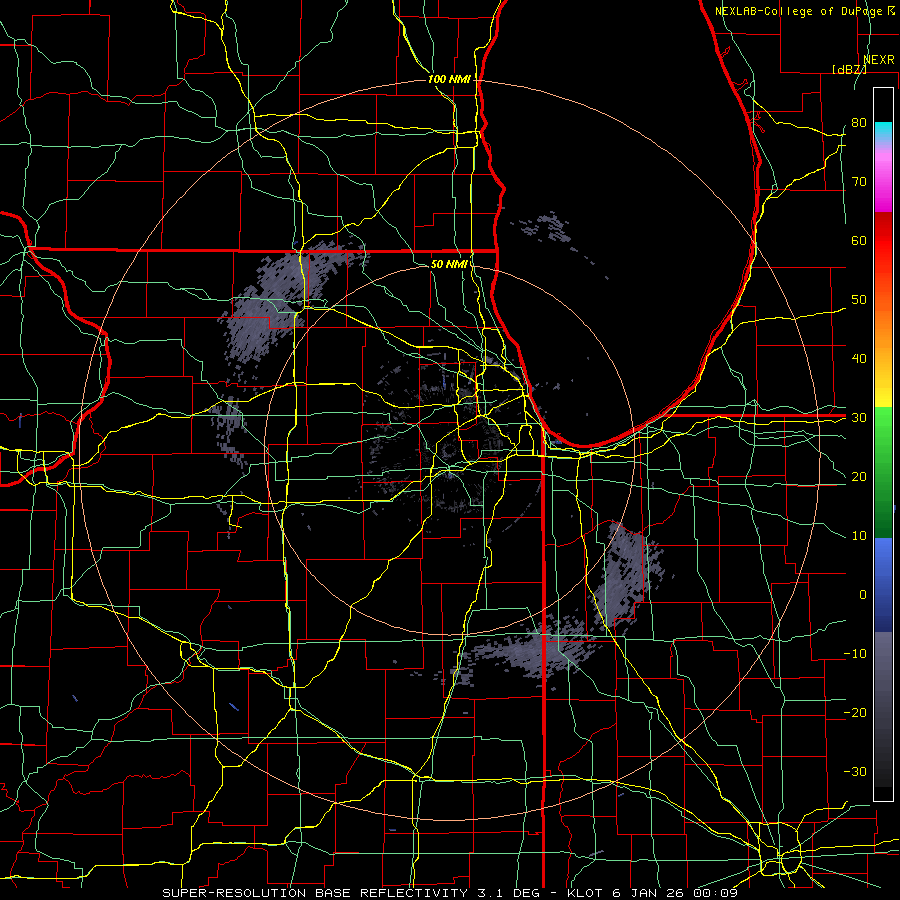Click the green segment of the reflectivity color bar
Viewport: 900px width, 900px height.
point(883,472)
